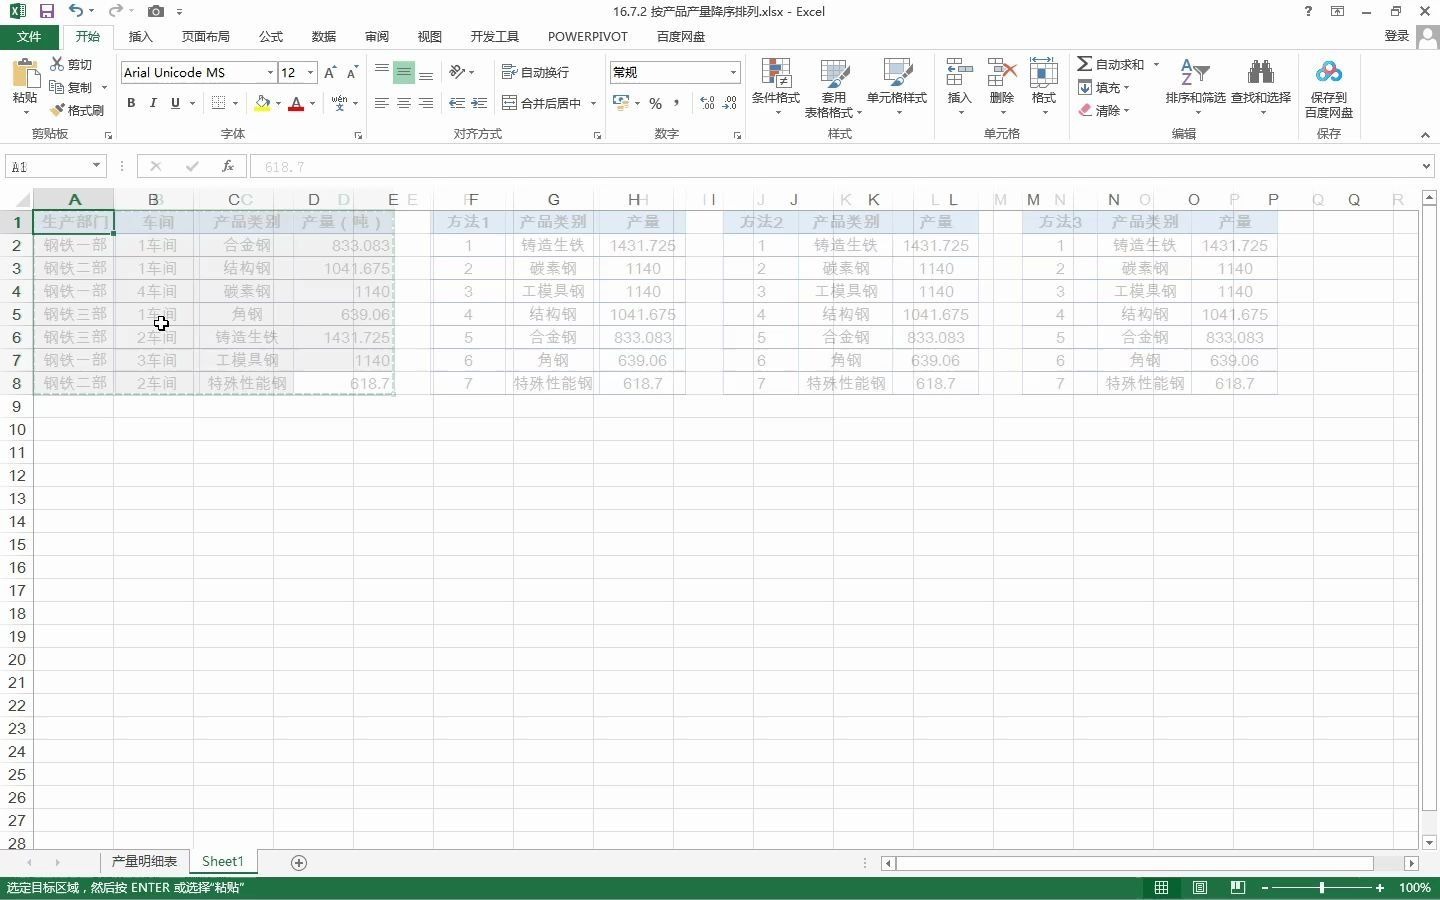Open the Name Box dropdown arrow
Image resolution: width=1440 pixels, height=900 pixels.
[x=96, y=166]
